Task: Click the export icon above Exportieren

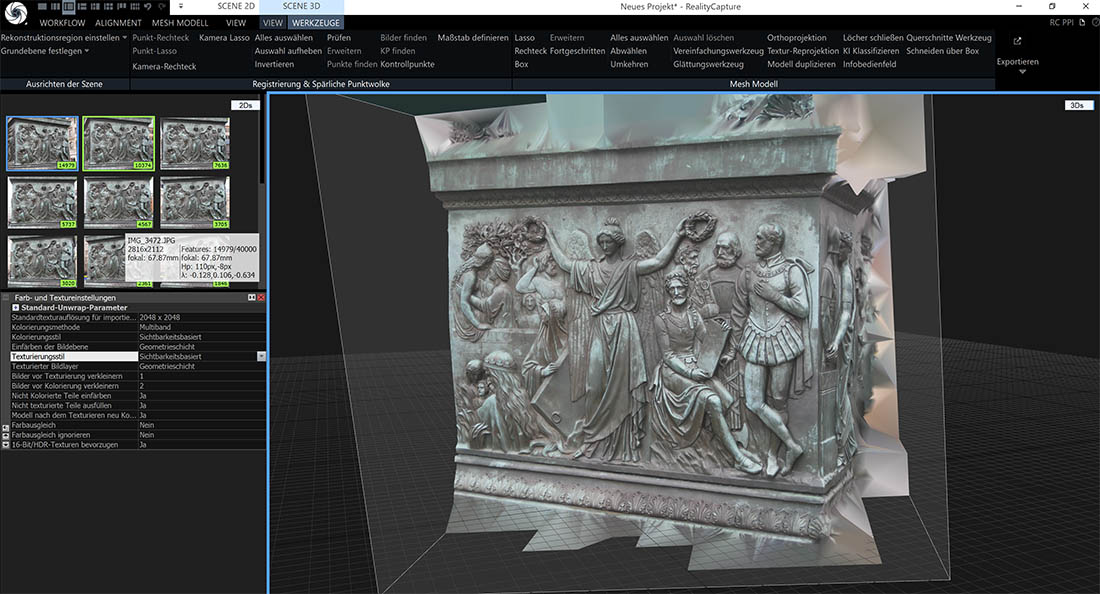Action: (x=1017, y=41)
